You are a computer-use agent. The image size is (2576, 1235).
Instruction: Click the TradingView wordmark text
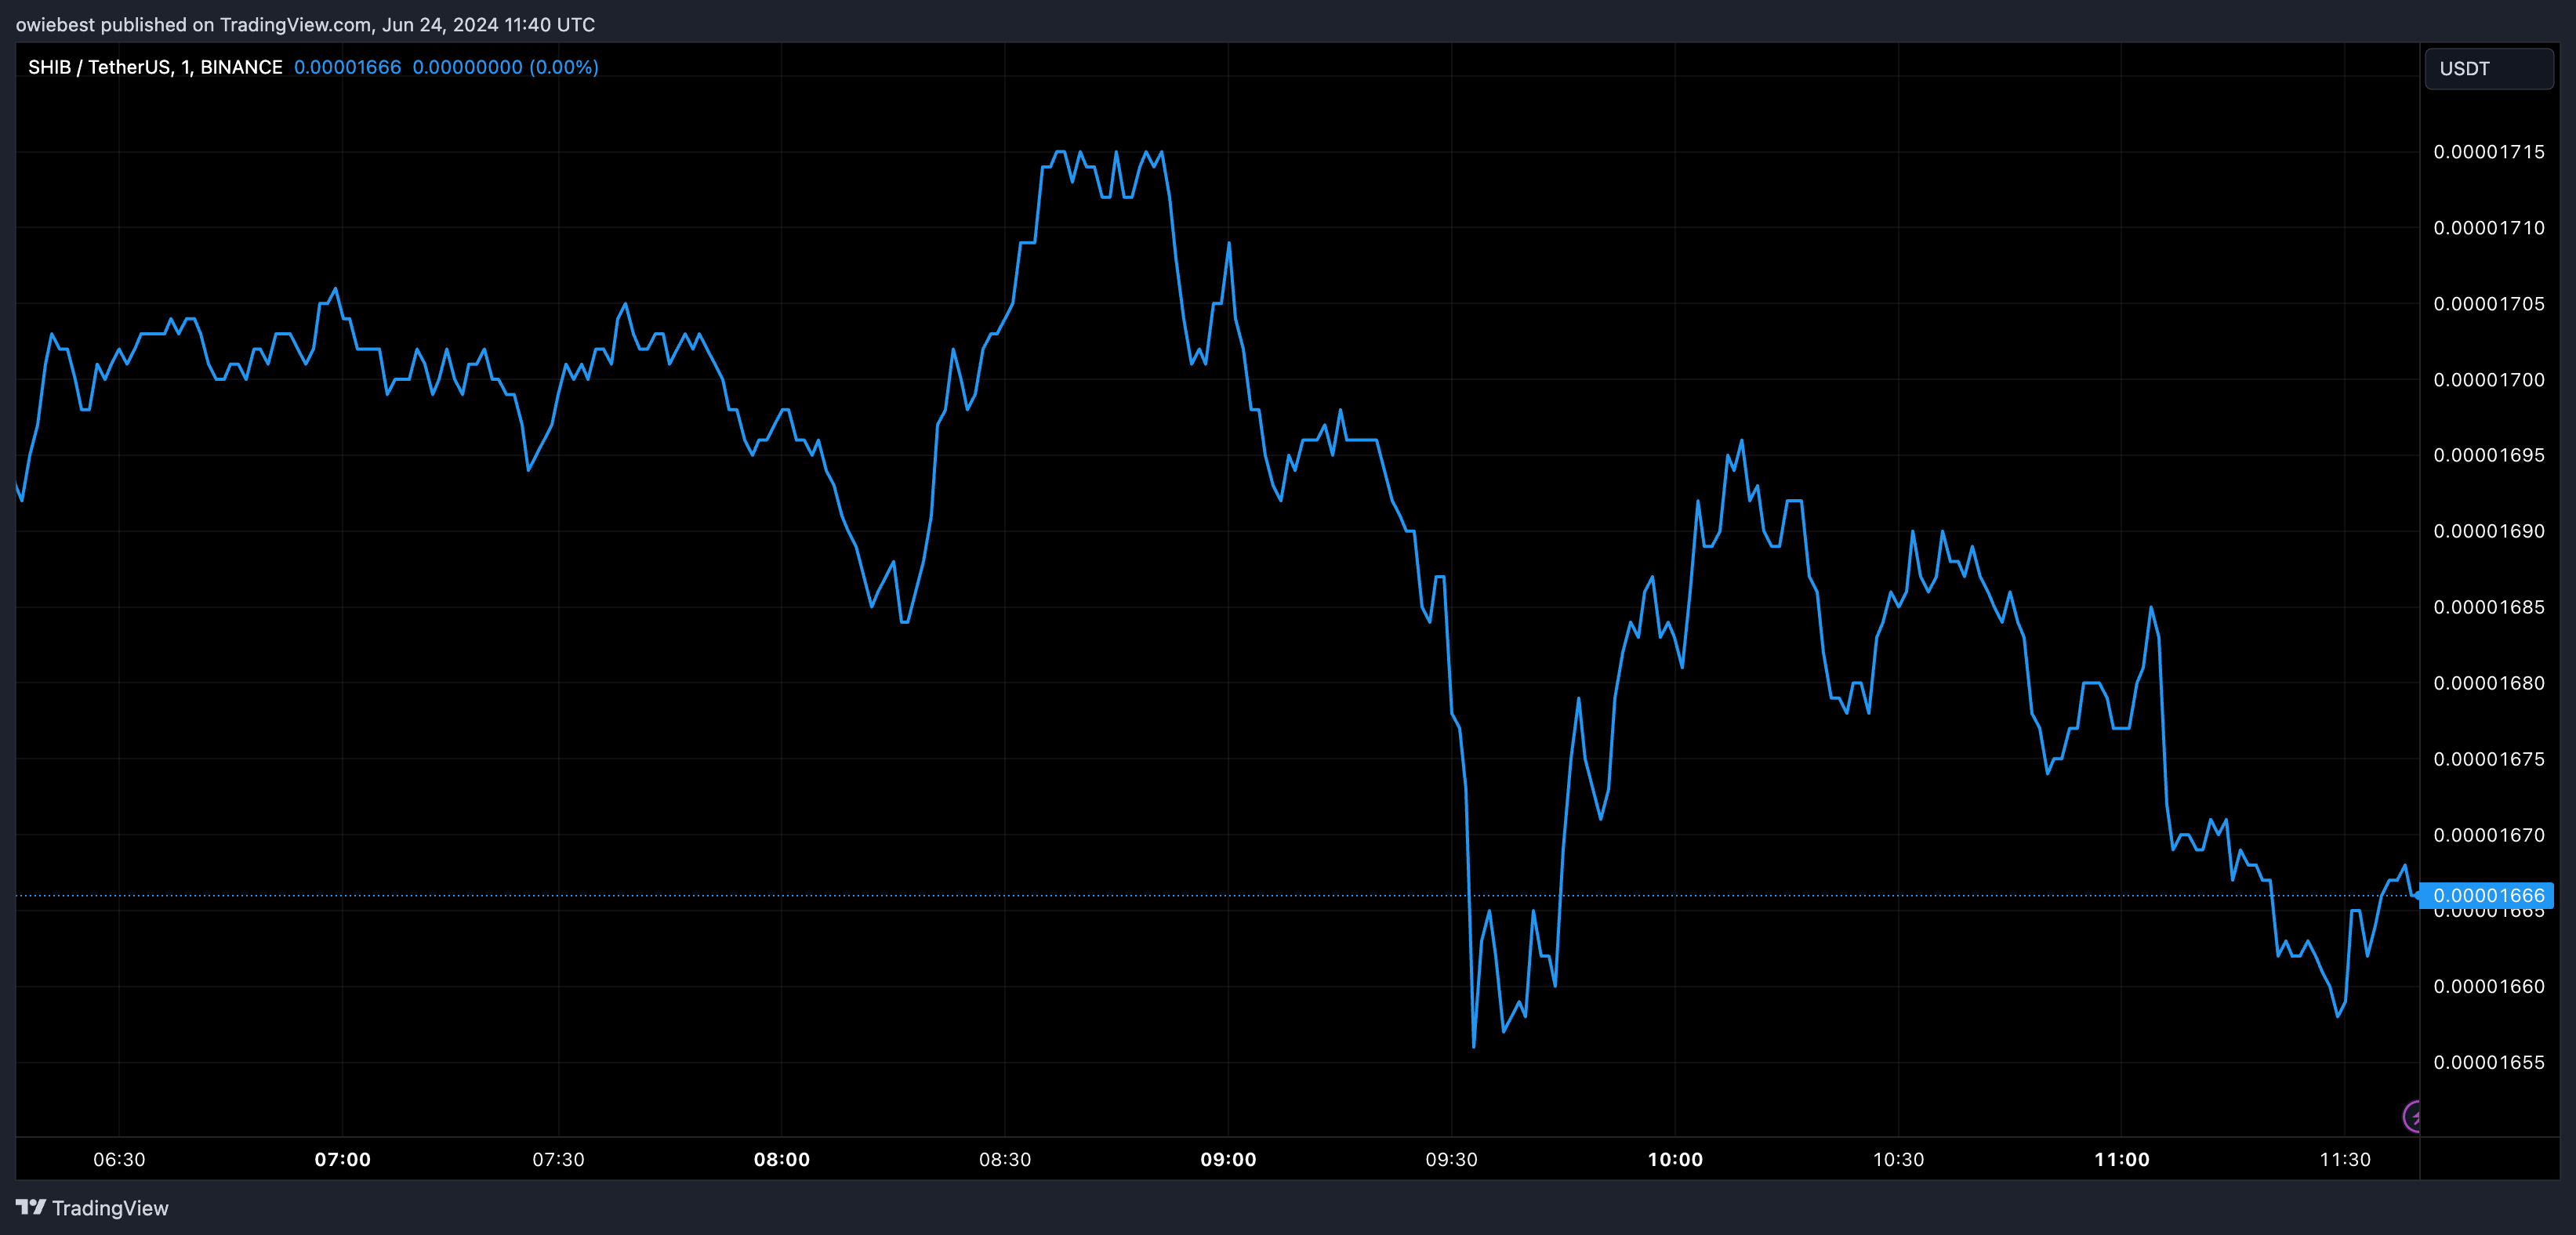pyautogui.click(x=110, y=1208)
